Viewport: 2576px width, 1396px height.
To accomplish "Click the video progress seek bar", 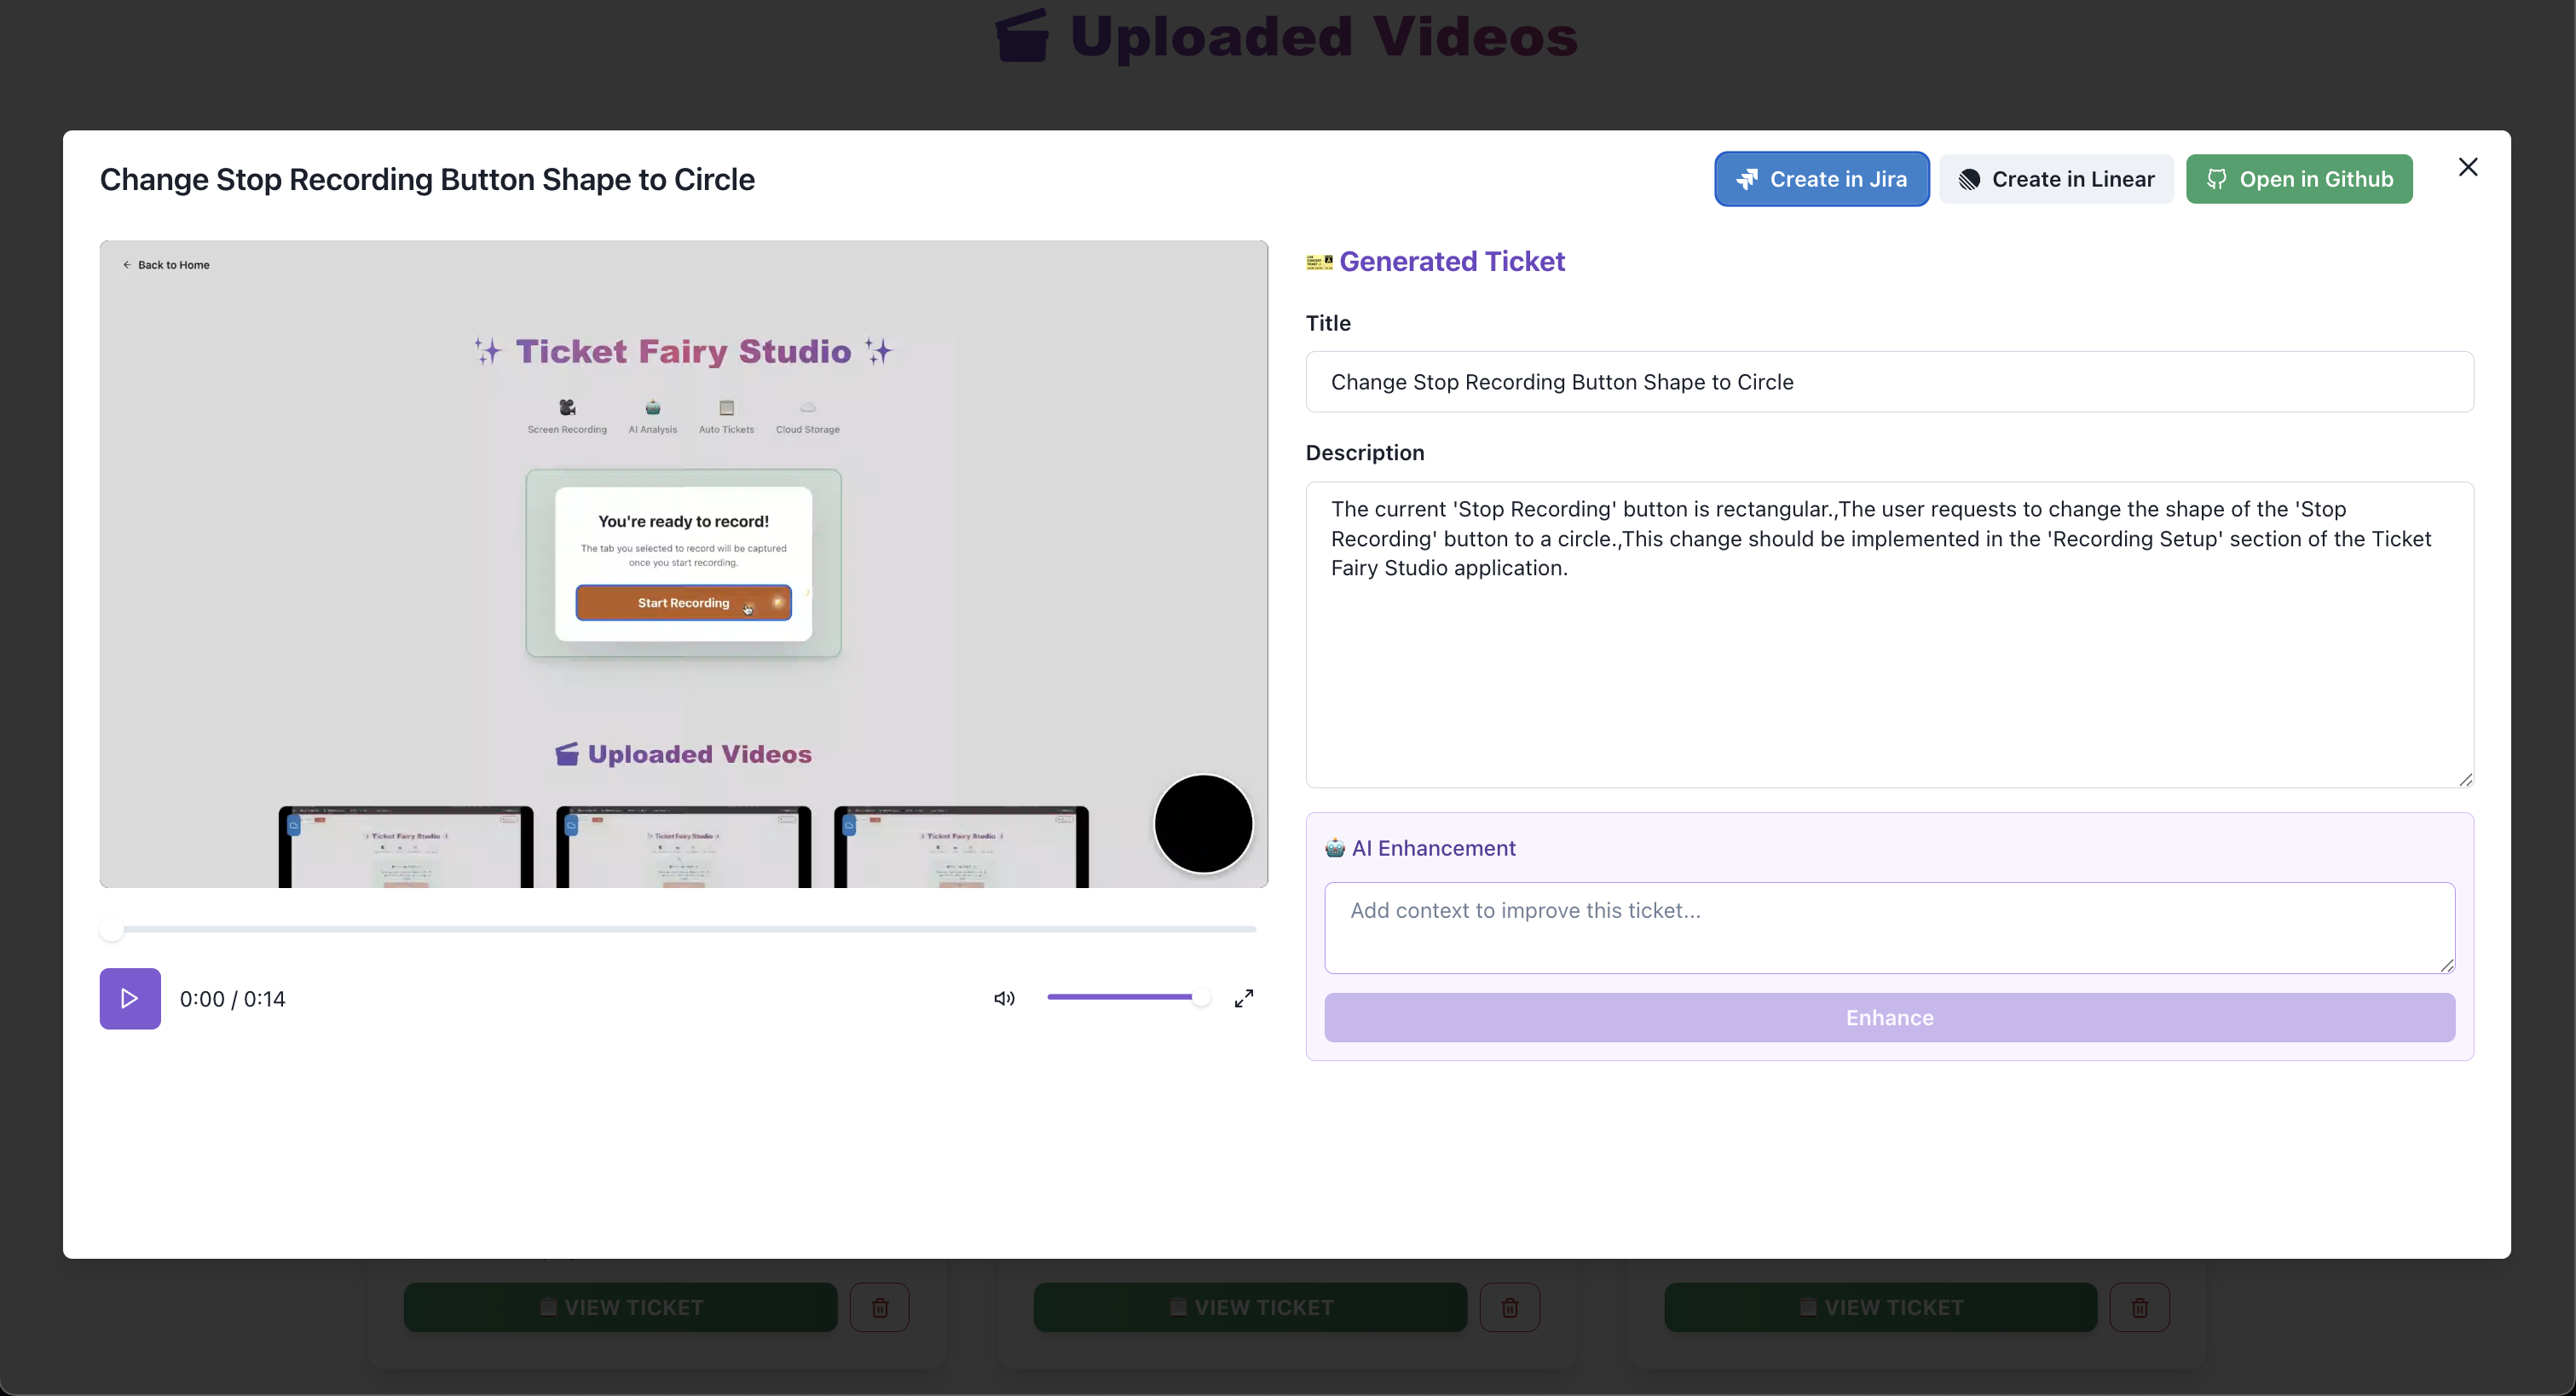I will (x=684, y=929).
